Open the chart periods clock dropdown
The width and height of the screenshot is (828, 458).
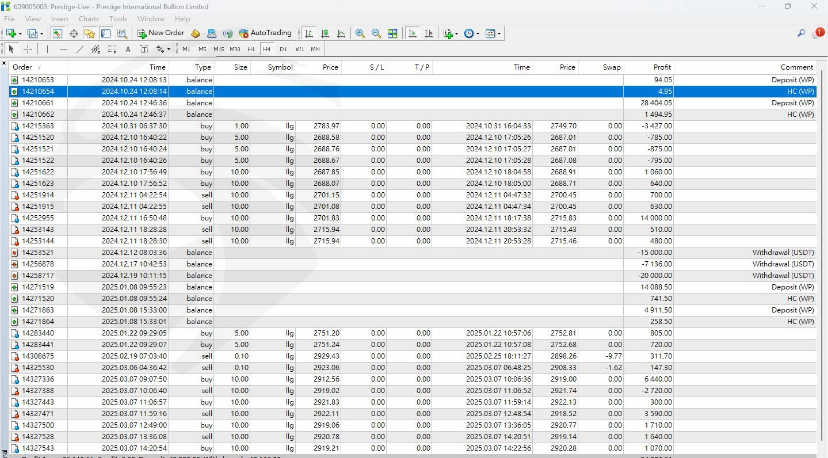tap(471, 33)
